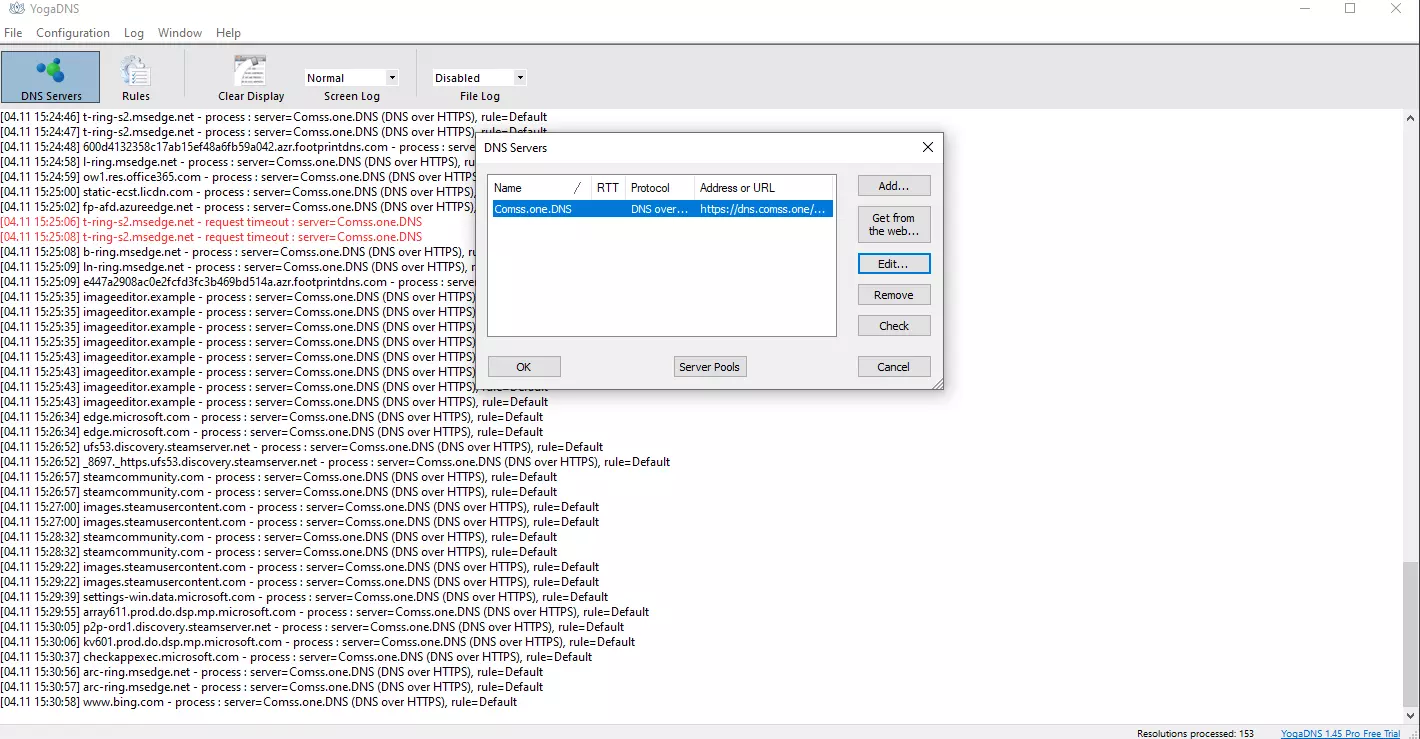Image resolution: width=1420 pixels, height=739 pixels.
Task: Select the 600d4132358c17ab15ef48a6fb59a042 footprintdns log line
Action: pos(238,147)
